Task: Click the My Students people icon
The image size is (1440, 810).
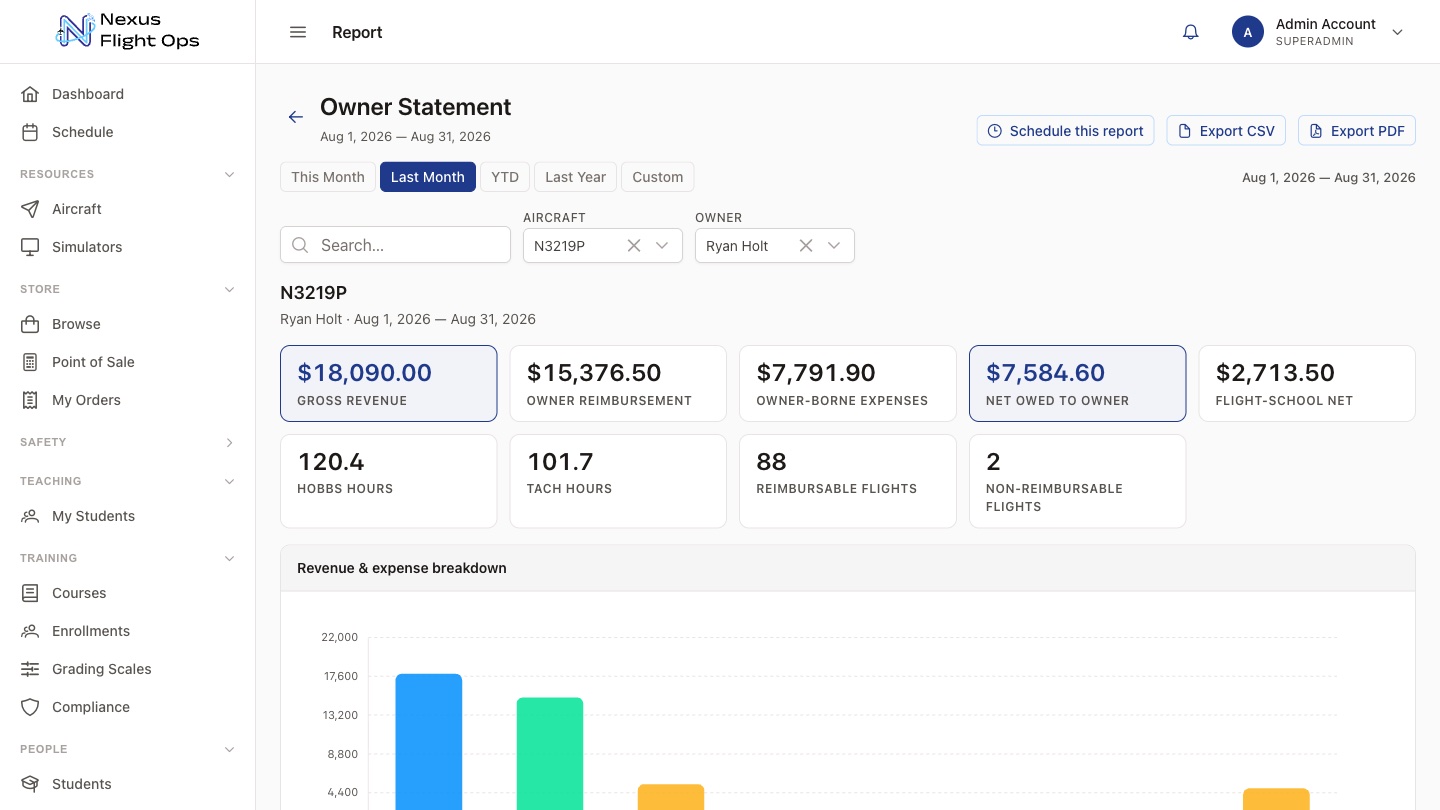Action: (31, 516)
